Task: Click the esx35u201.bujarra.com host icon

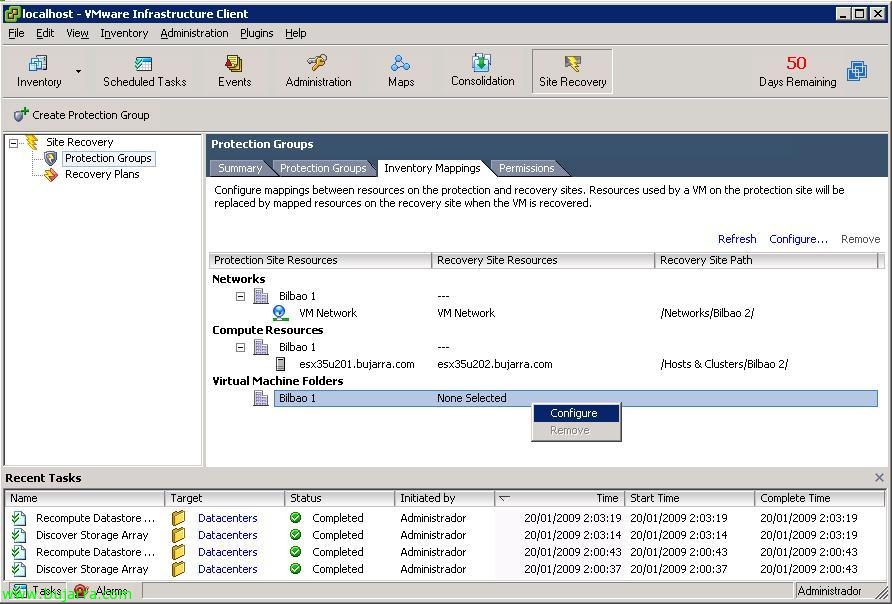Action: click(x=280, y=364)
